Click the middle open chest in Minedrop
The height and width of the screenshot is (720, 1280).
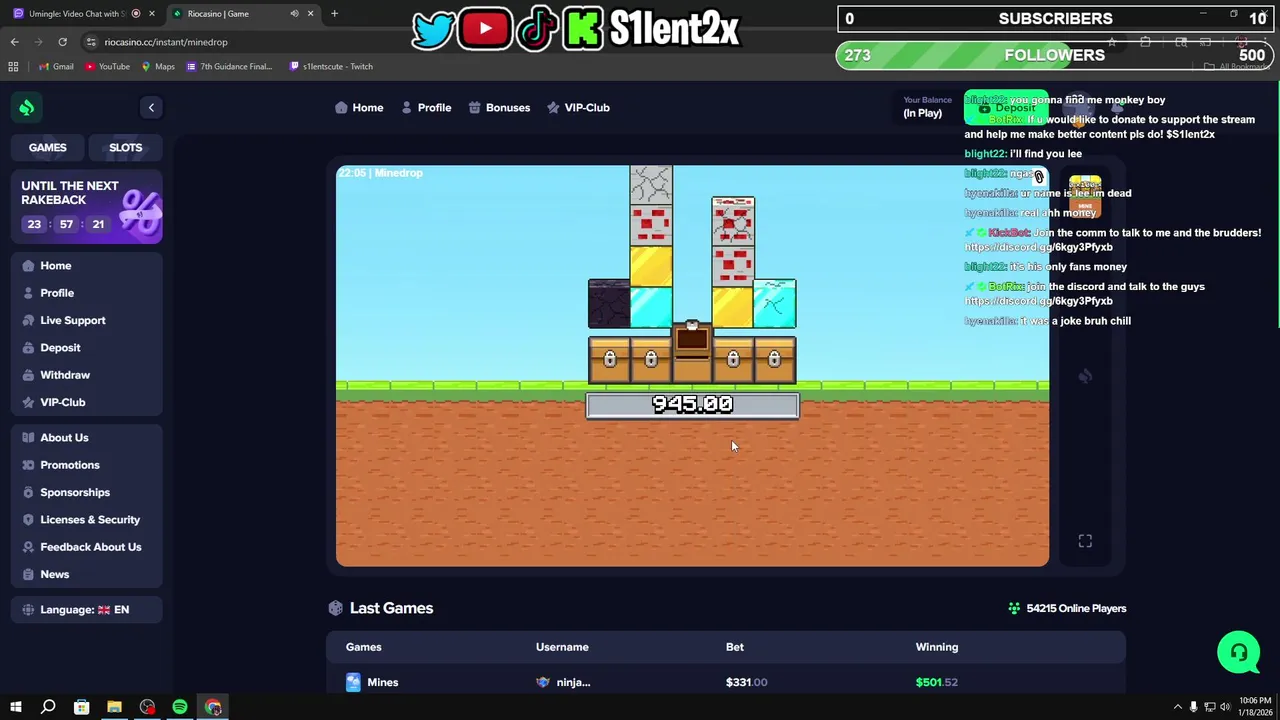692,352
